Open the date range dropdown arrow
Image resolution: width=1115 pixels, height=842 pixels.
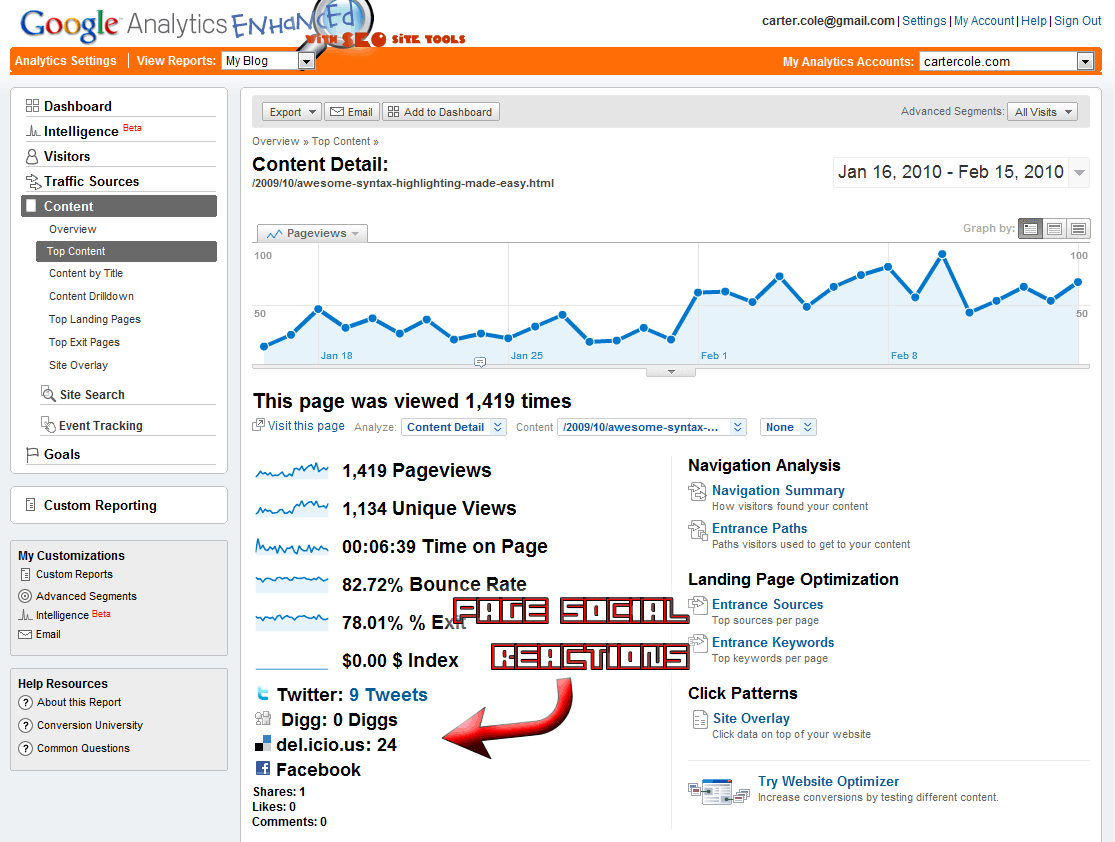[x=1079, y=173]
